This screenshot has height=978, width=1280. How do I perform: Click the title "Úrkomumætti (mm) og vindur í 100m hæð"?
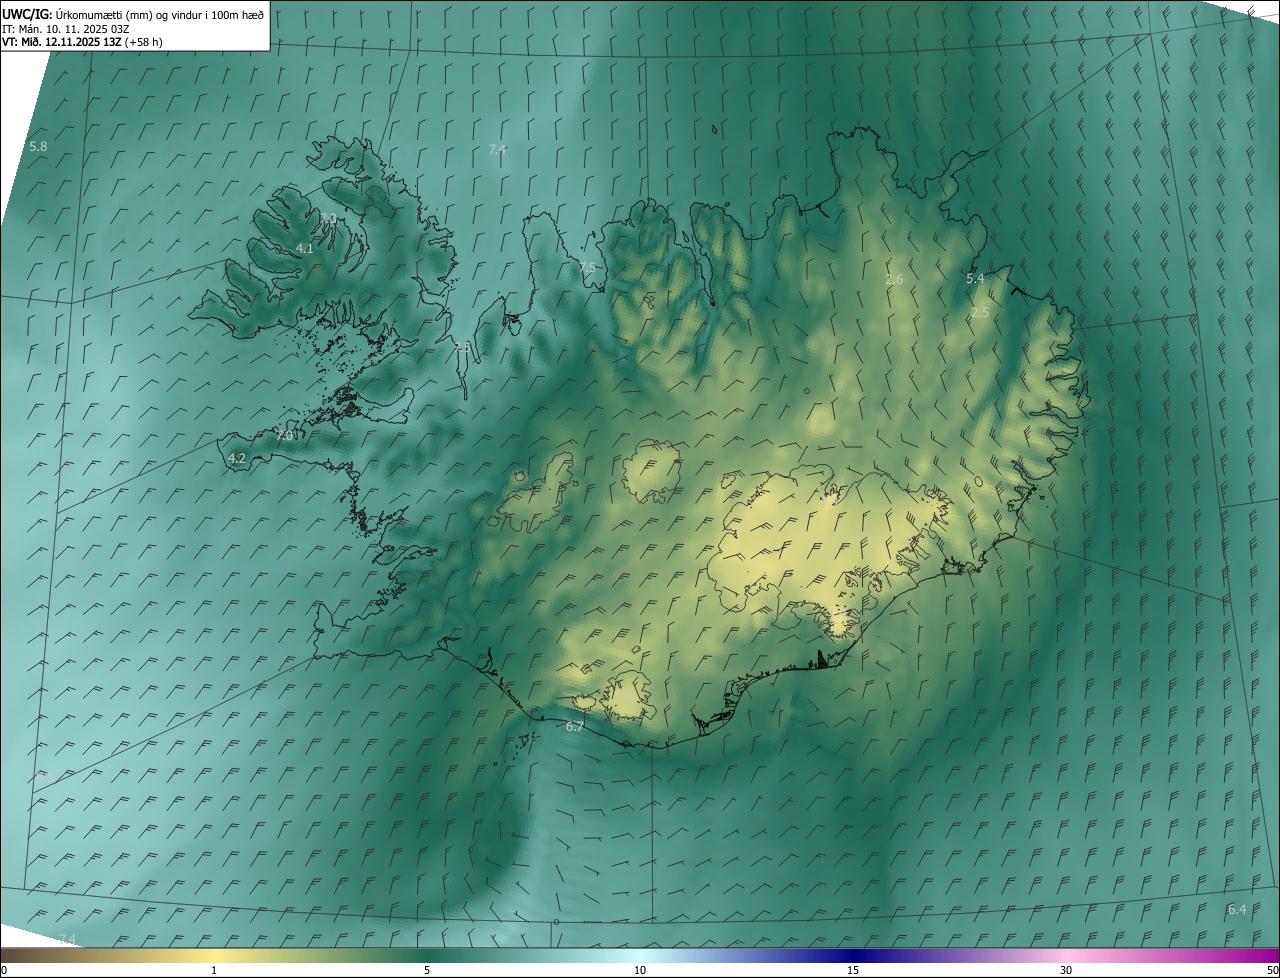point(160,14)
